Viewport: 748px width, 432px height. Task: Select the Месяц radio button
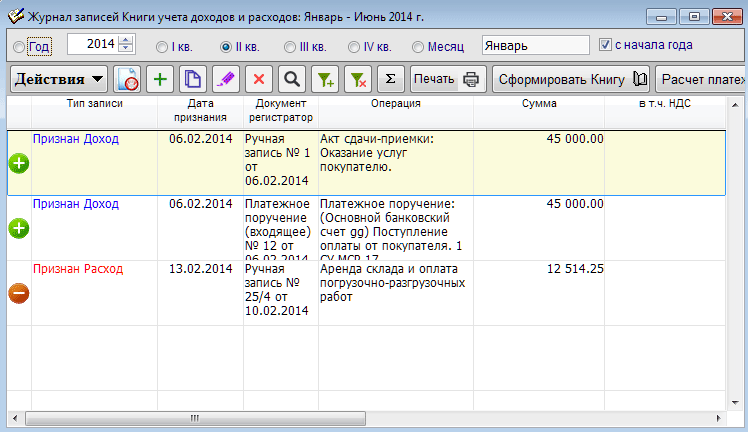(x=416, y=46)
